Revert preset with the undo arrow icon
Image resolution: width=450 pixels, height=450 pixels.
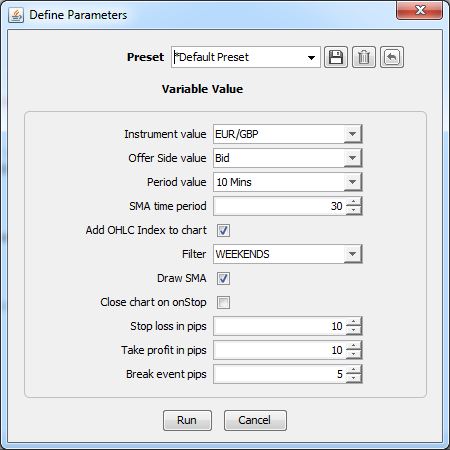[x=392, y=57]
